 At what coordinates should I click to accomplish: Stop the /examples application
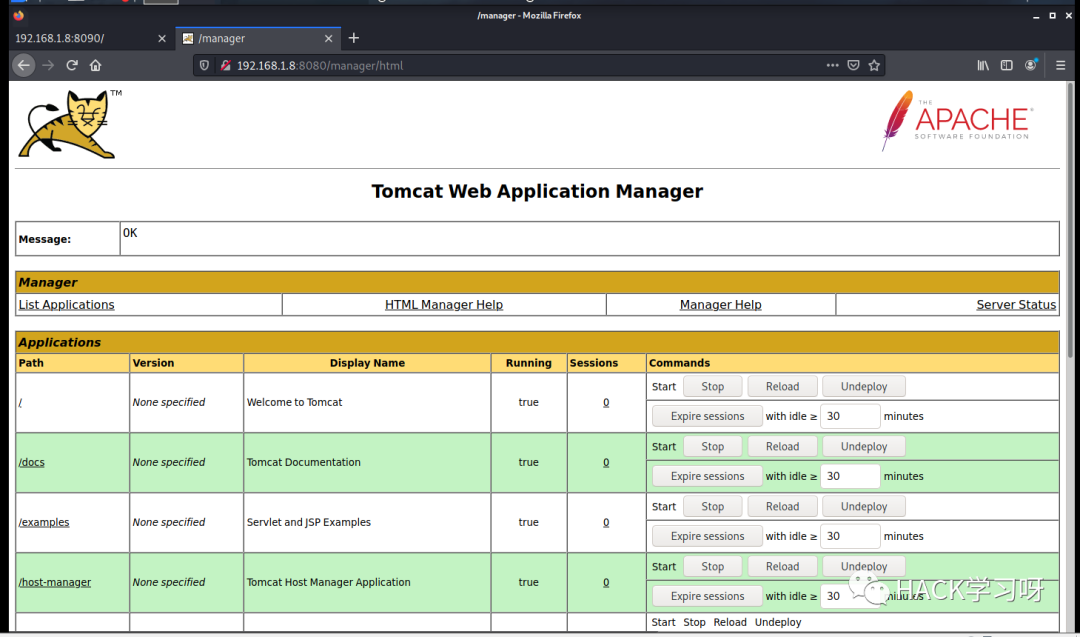pos(712,506)
